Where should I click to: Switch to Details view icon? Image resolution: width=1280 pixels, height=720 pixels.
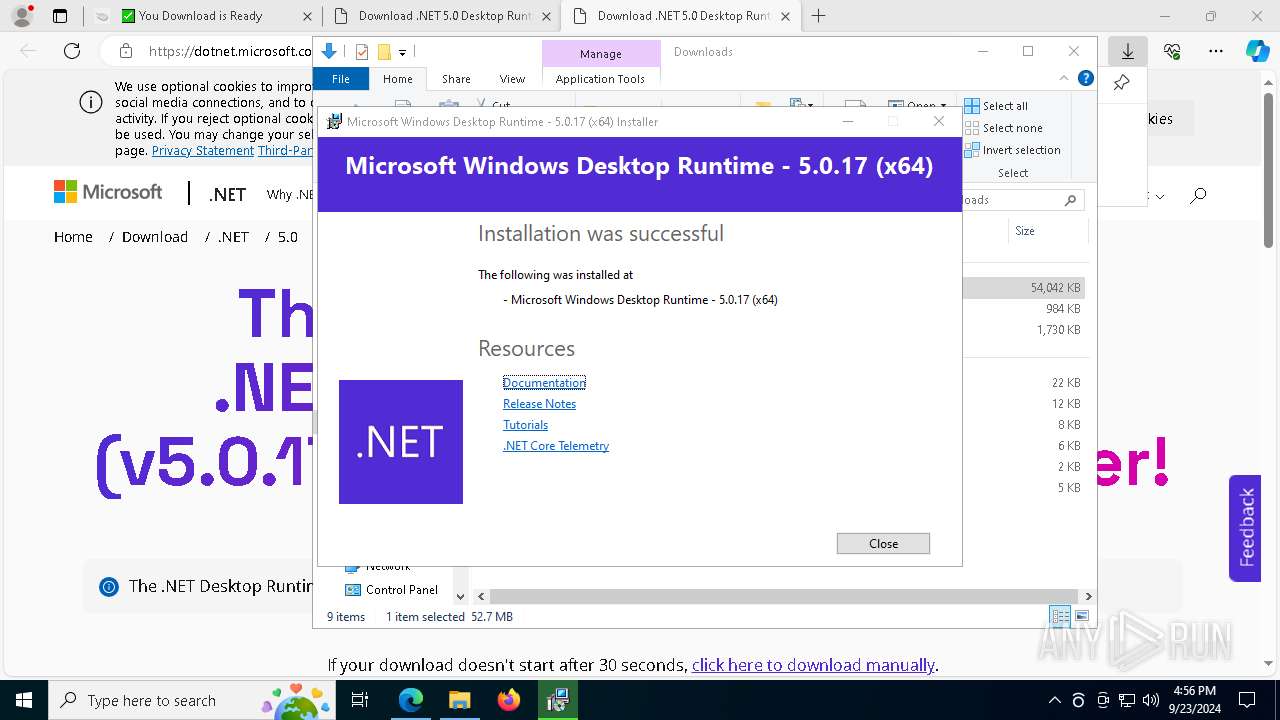(1059, 616)
